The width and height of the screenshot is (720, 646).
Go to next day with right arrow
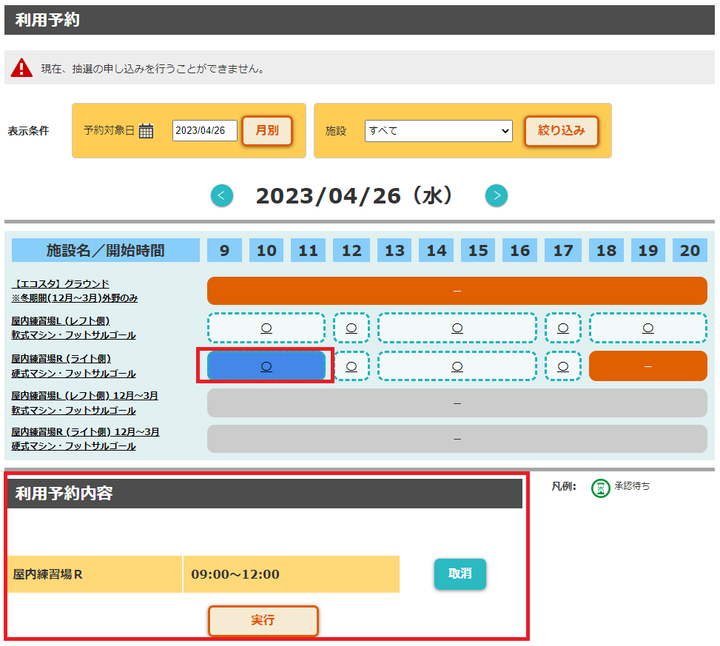[x=496, y=196]
